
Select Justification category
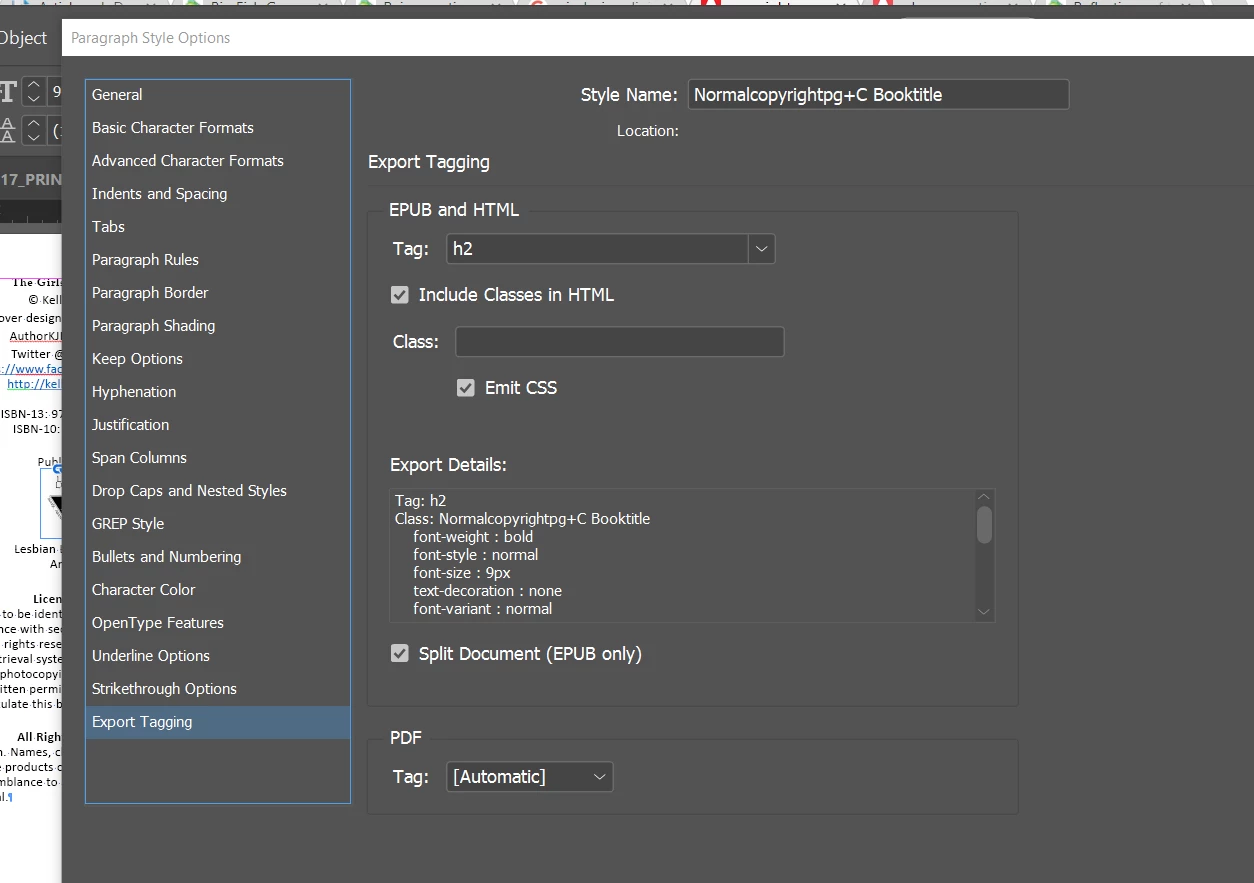tap(218, 425)
